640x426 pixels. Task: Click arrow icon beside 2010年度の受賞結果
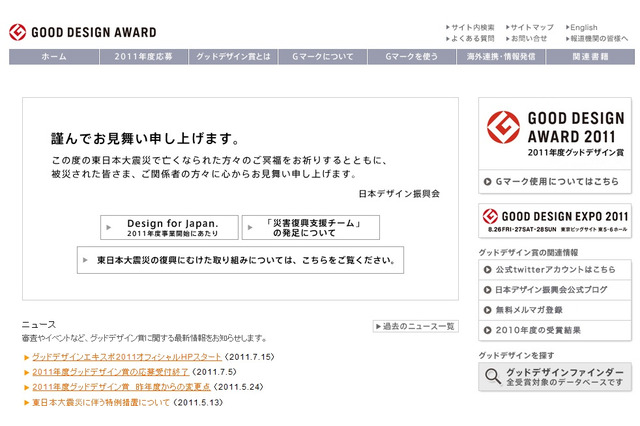pos(487,330)
